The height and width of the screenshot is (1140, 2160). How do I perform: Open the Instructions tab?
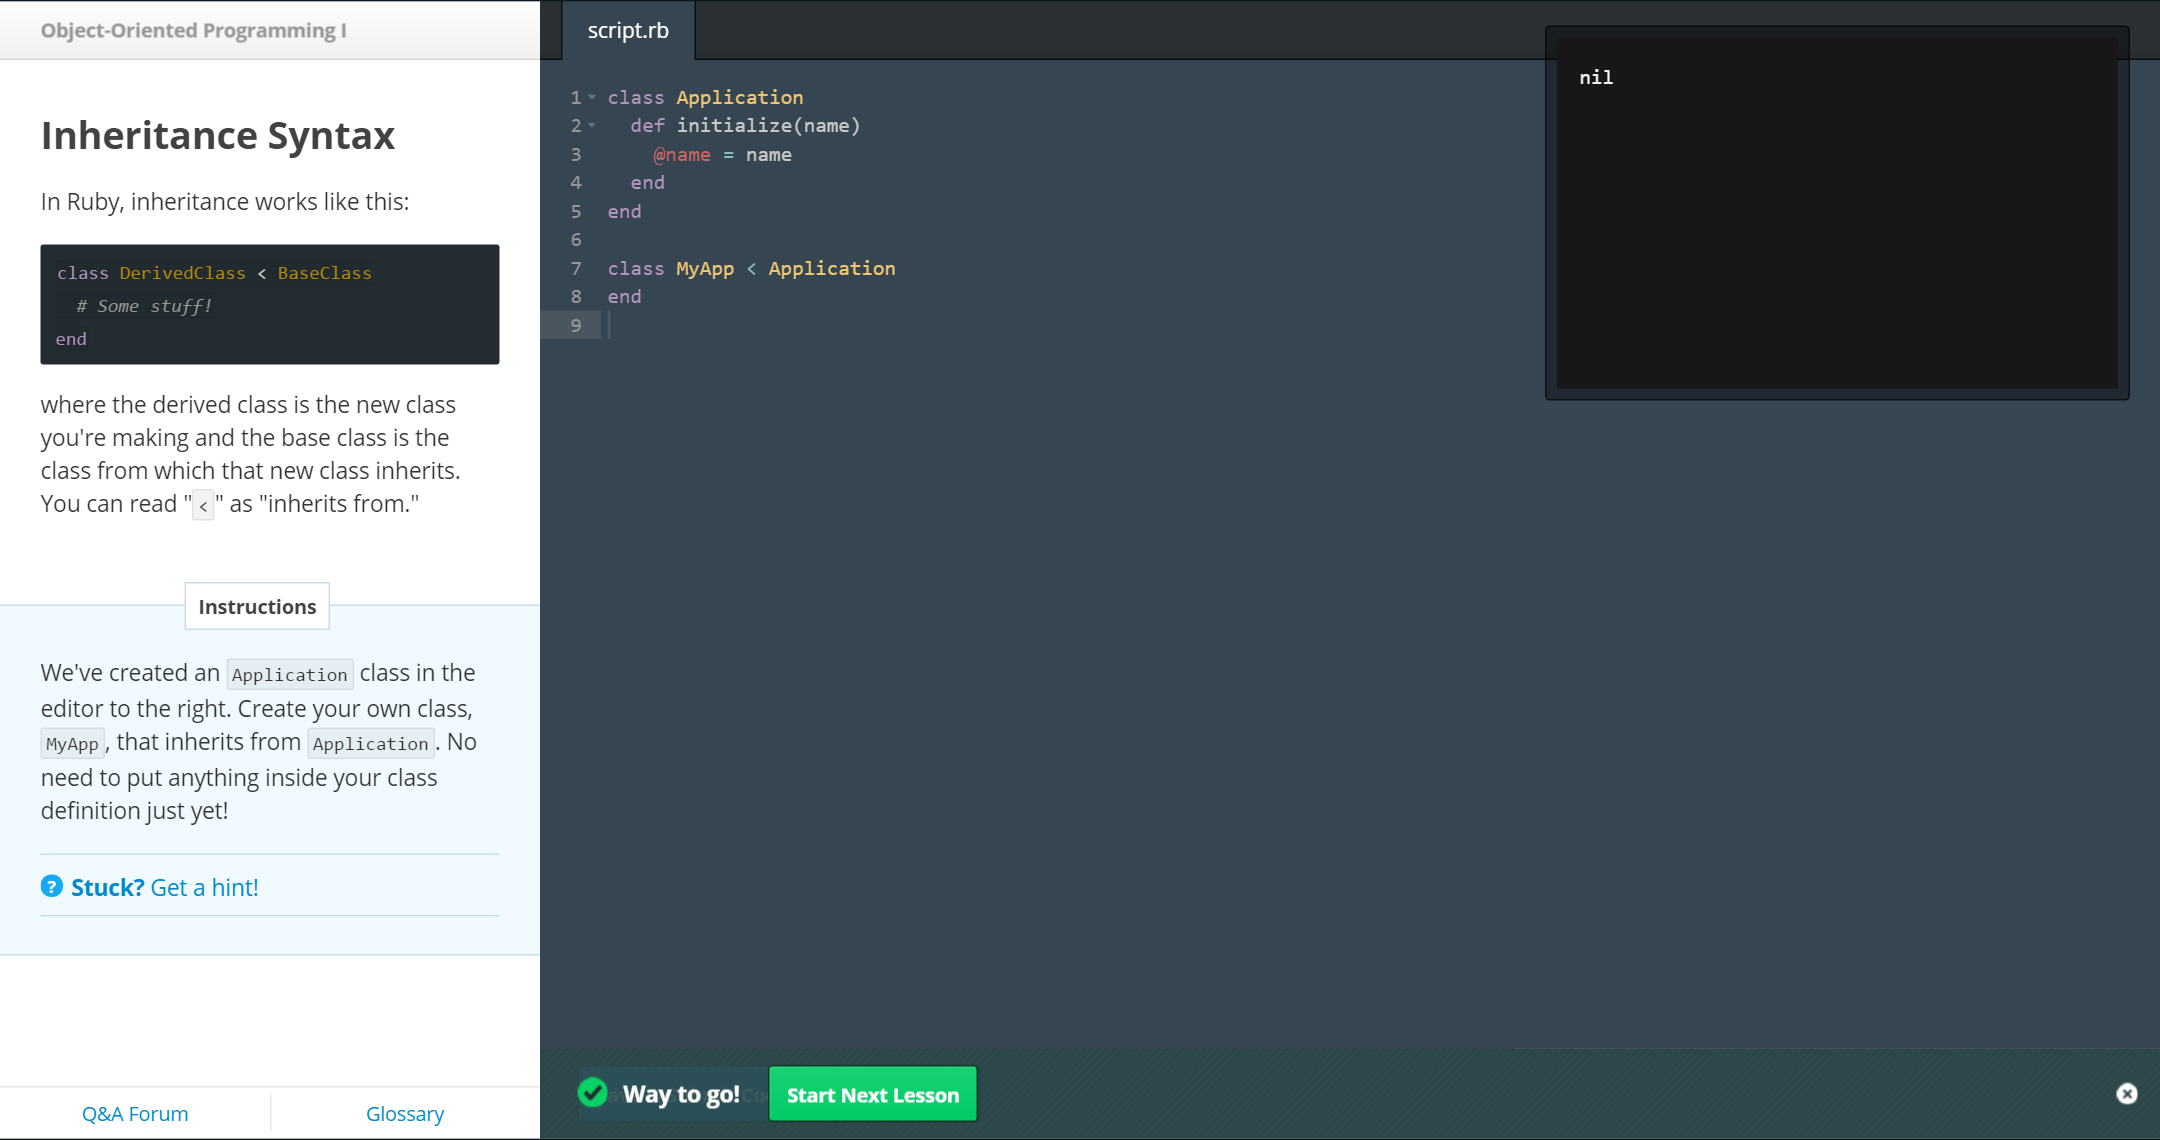point(257,606)
